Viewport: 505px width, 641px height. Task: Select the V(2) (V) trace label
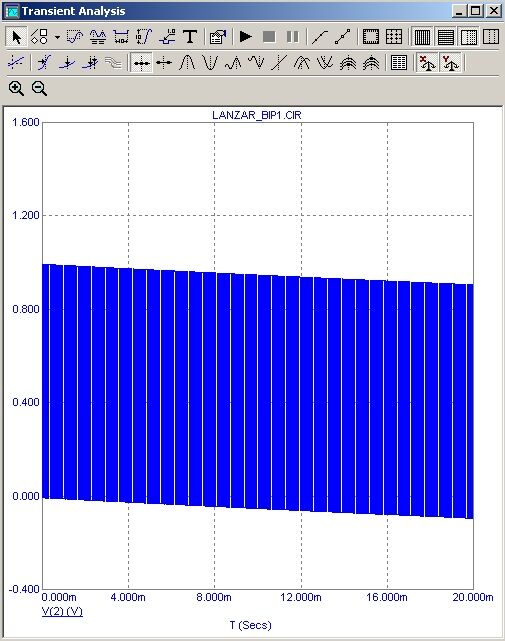click(x=62, y=611)
